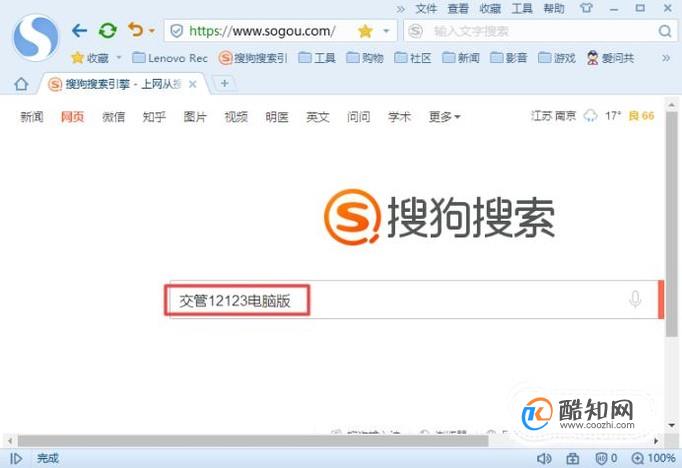Click the home icon left of tabs
Screen dimensions: 682x468
pyautogui.click(x=21, y=84)
